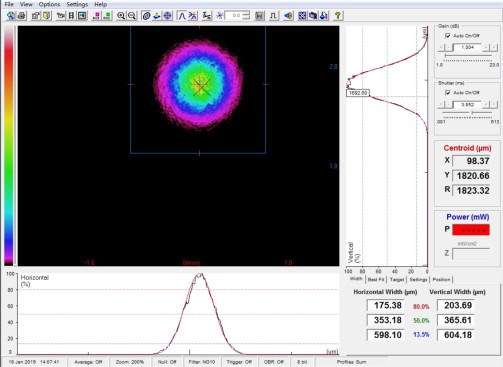Click the blue flask toolbar icon
This screenshot has height=367, width=503.
pos(323,15)
